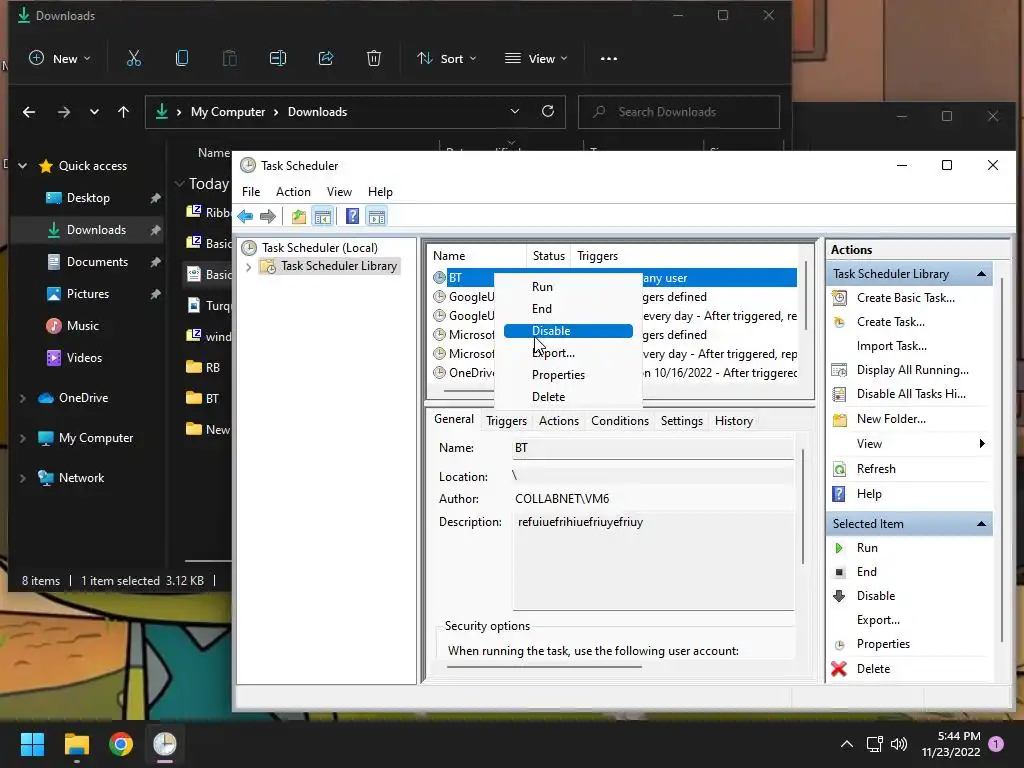Click the task Name field showing BT
The height and width of the screenshot is (768, 1024).
tap(653, 448)
